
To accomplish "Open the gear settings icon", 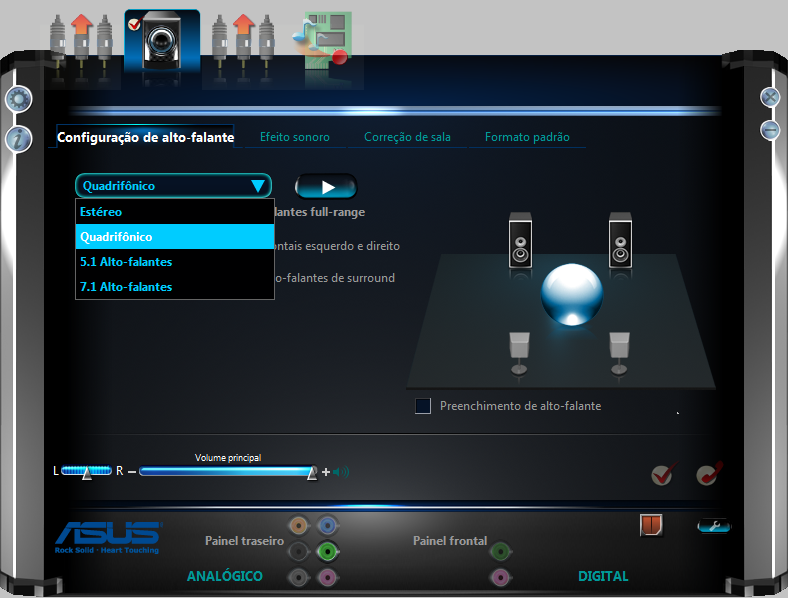I will (x=19, y=99).
